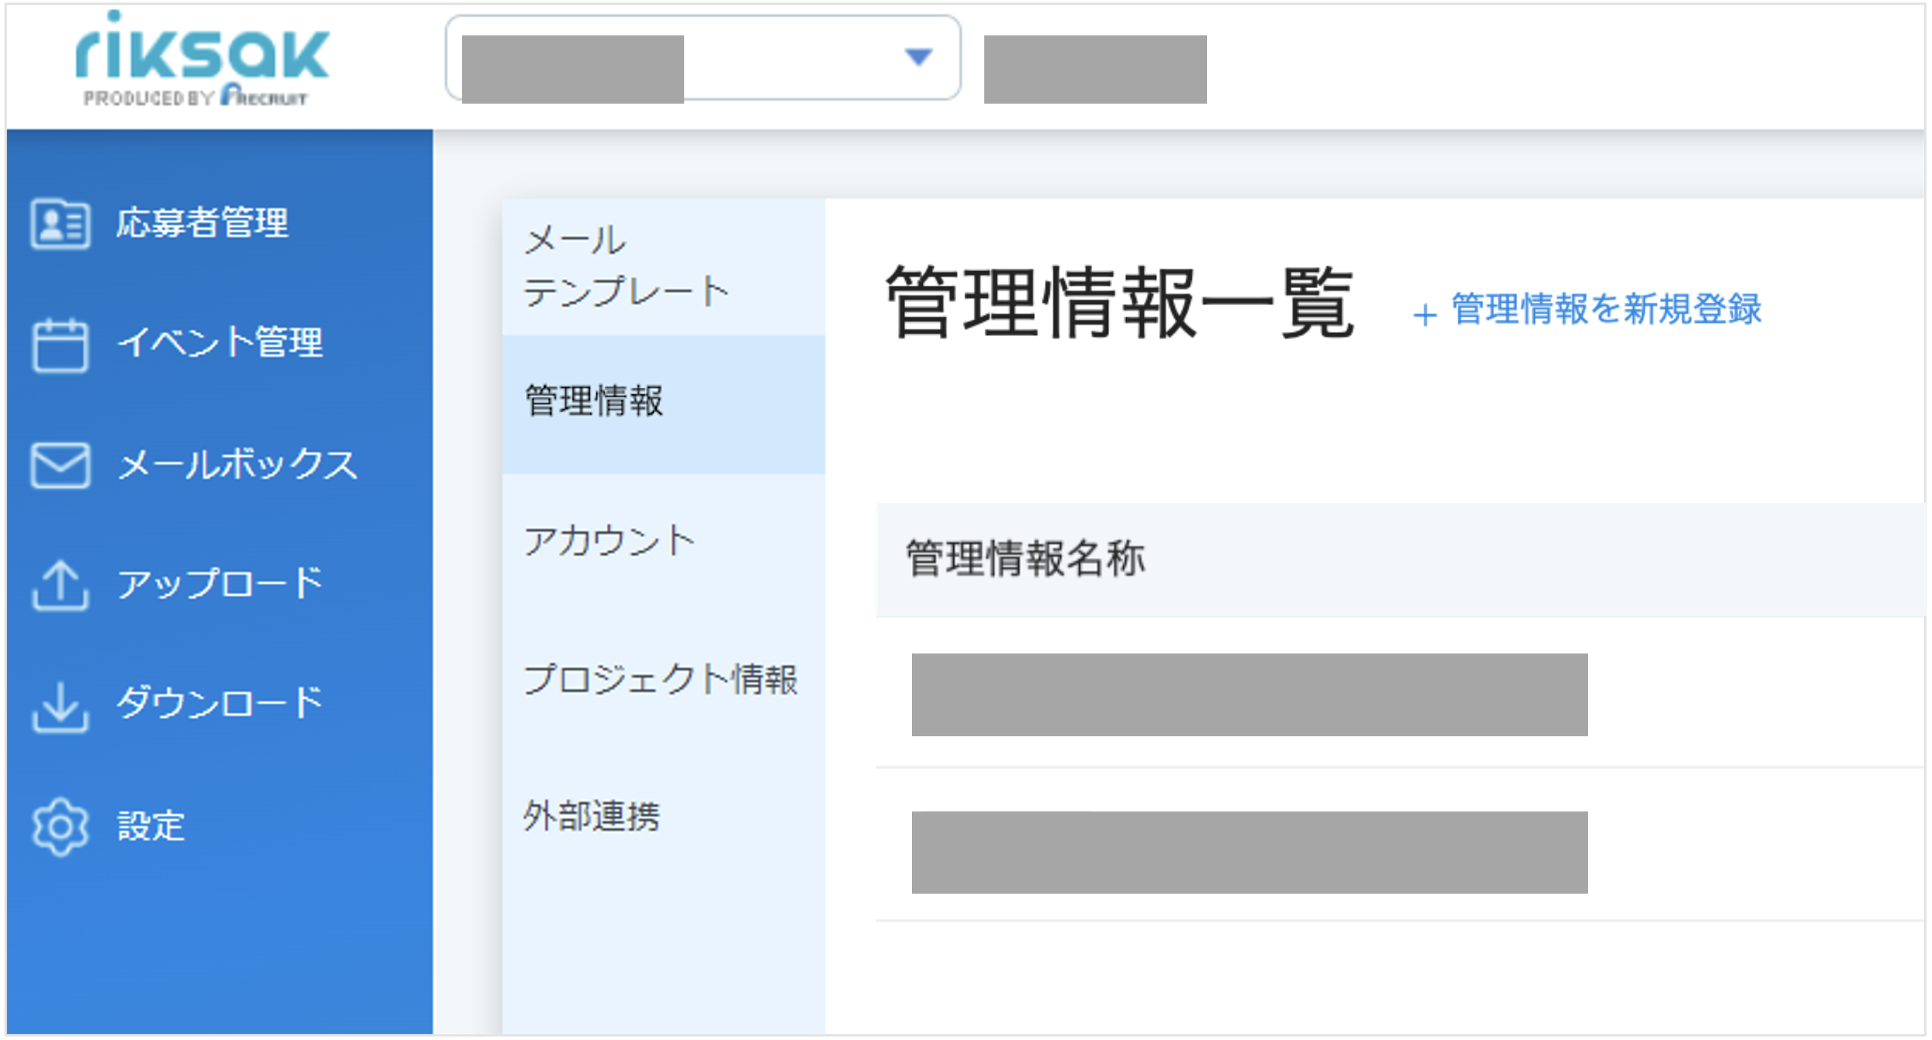Expand the project selector dropdown arrow
Image resolution: width=1932 pixels, height=1040 pixels.
click(x=918, y=57)
